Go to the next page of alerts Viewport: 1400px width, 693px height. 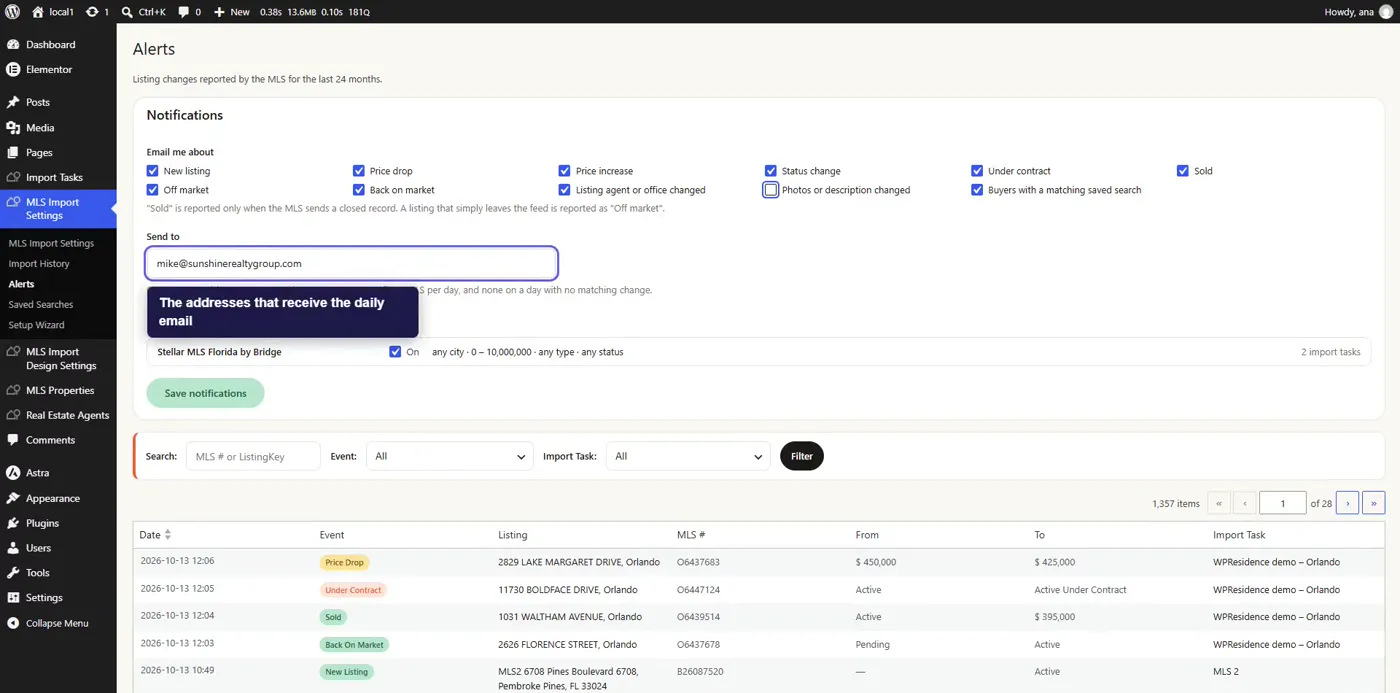1347,503
